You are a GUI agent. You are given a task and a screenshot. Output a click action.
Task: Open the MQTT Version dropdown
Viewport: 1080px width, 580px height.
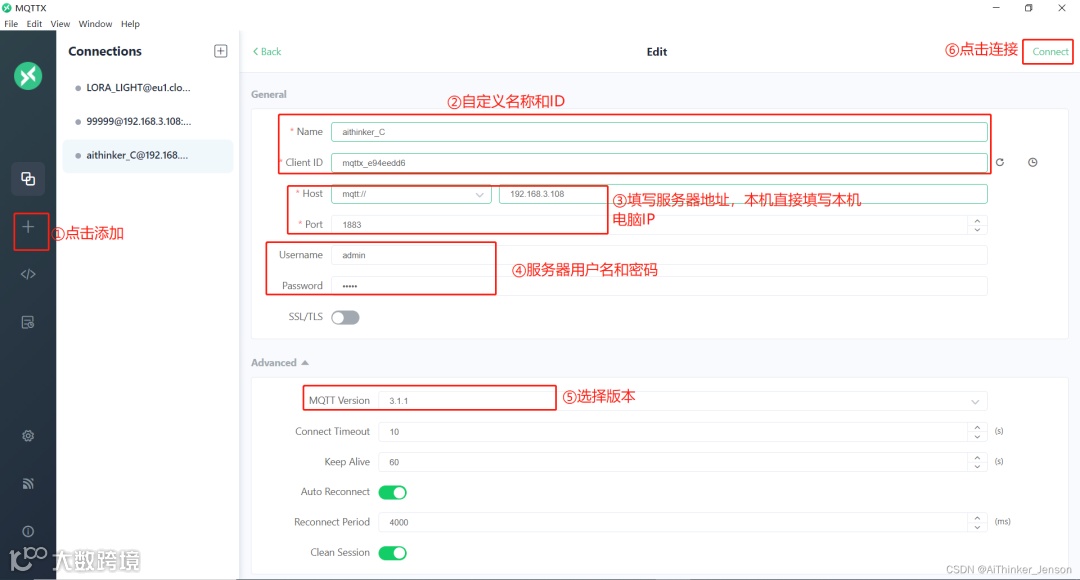683,401
